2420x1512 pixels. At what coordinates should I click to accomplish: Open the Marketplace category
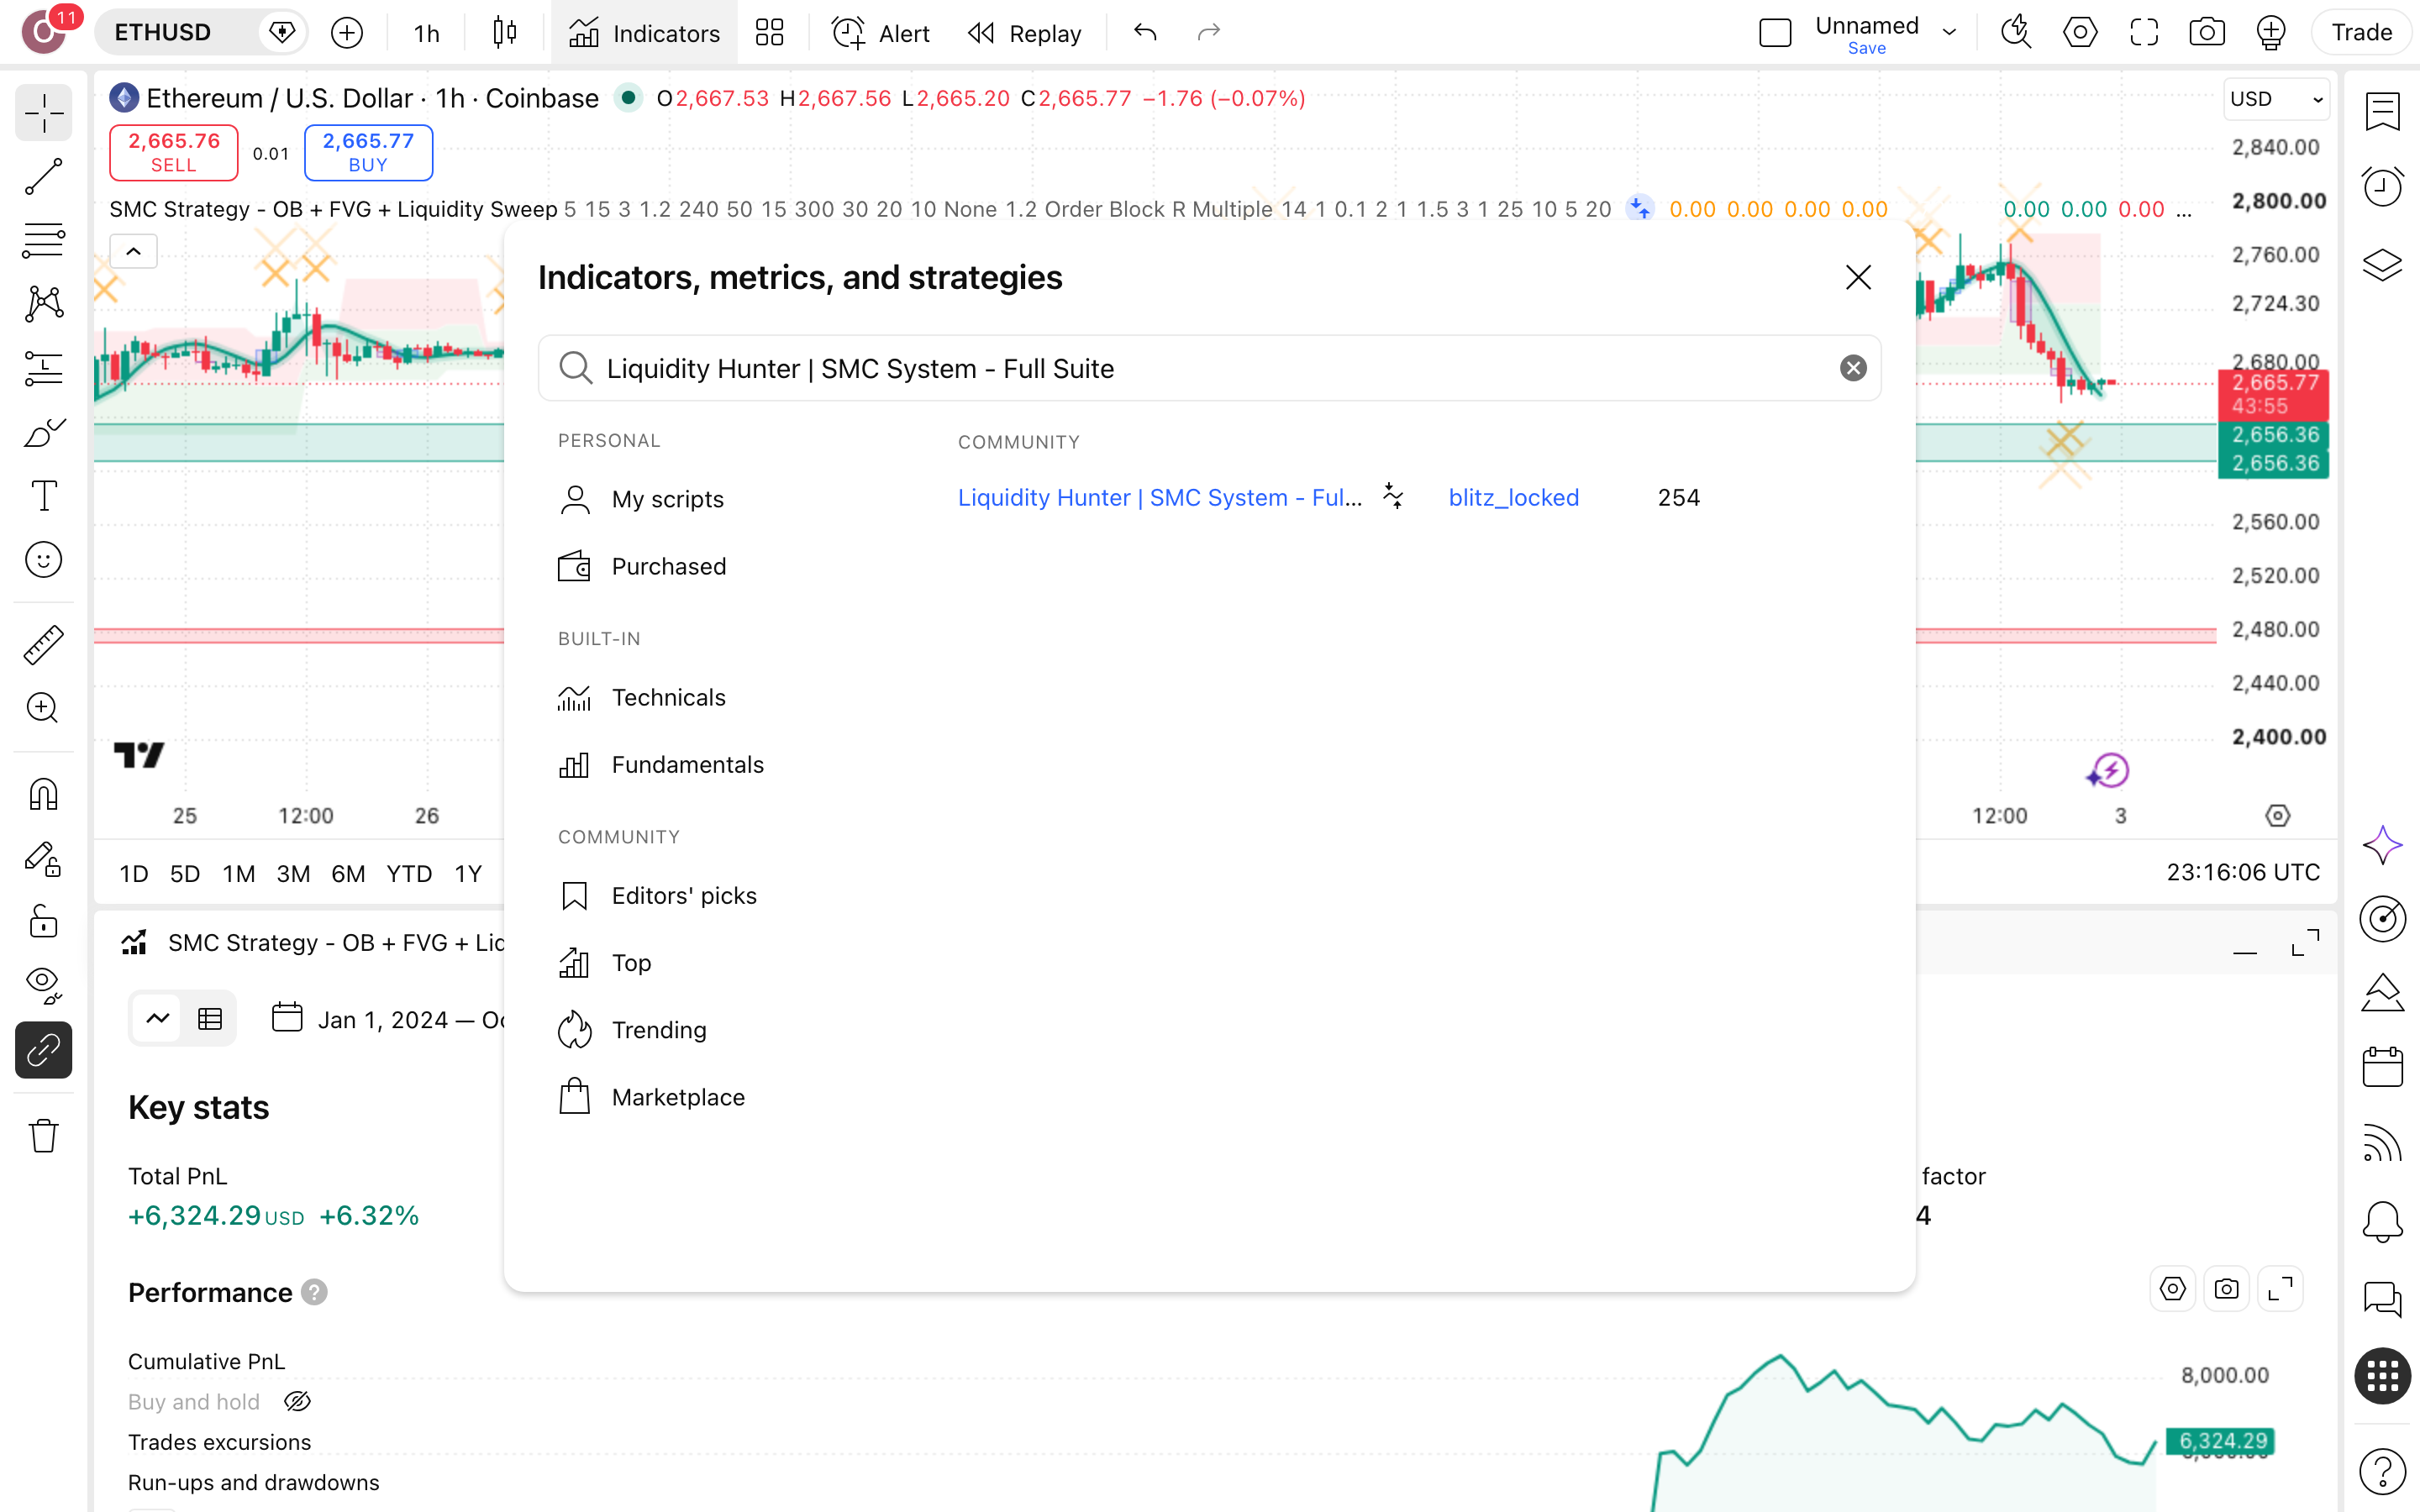[651, 1097]
